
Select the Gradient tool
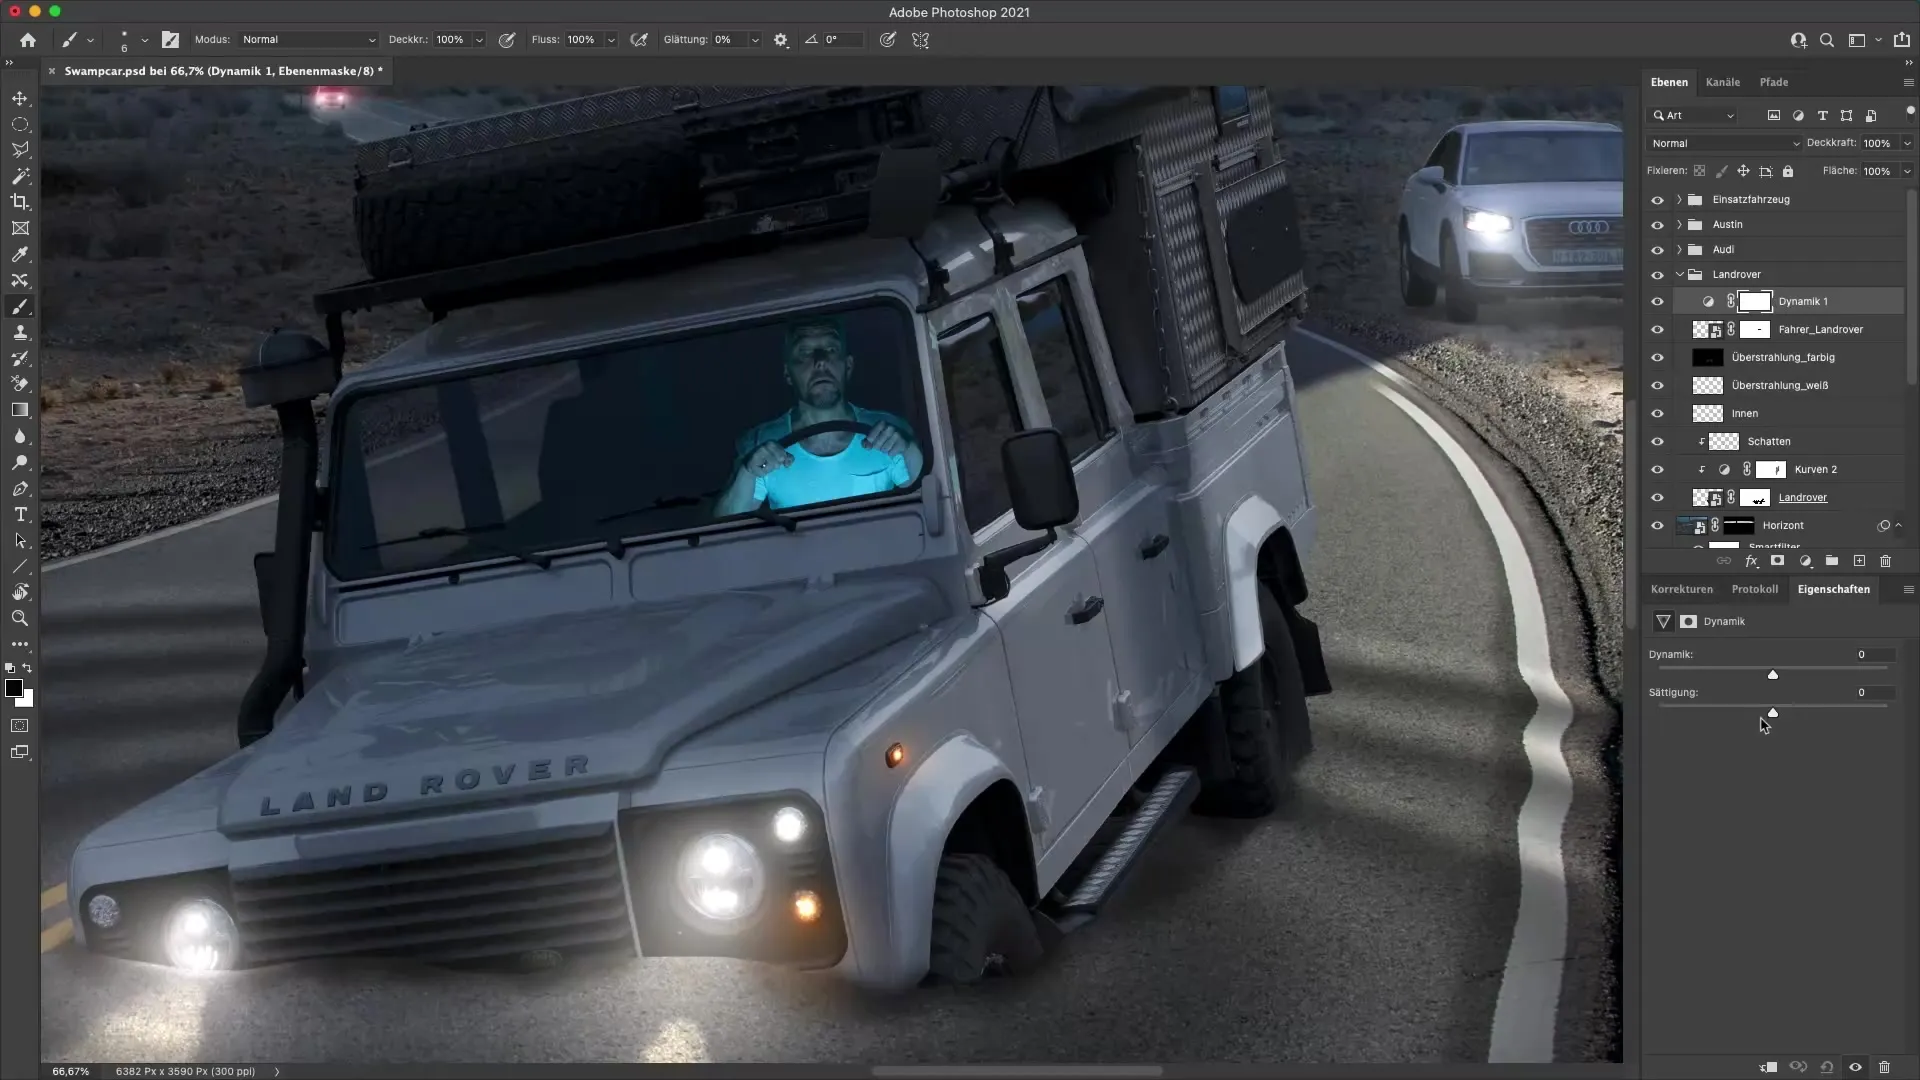pos(20,410)
